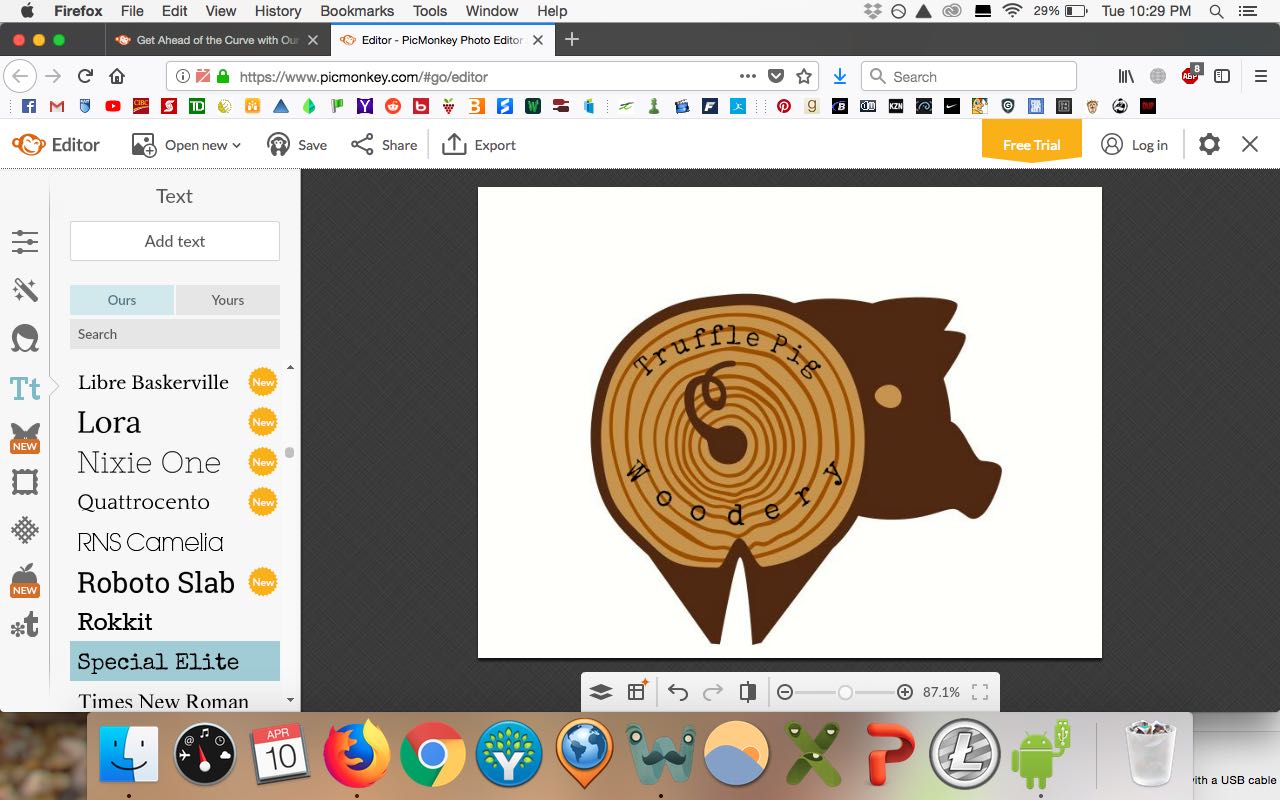Open page actions ellipsis in address bar
The image size is (1280, 800).
click(747, 76)
